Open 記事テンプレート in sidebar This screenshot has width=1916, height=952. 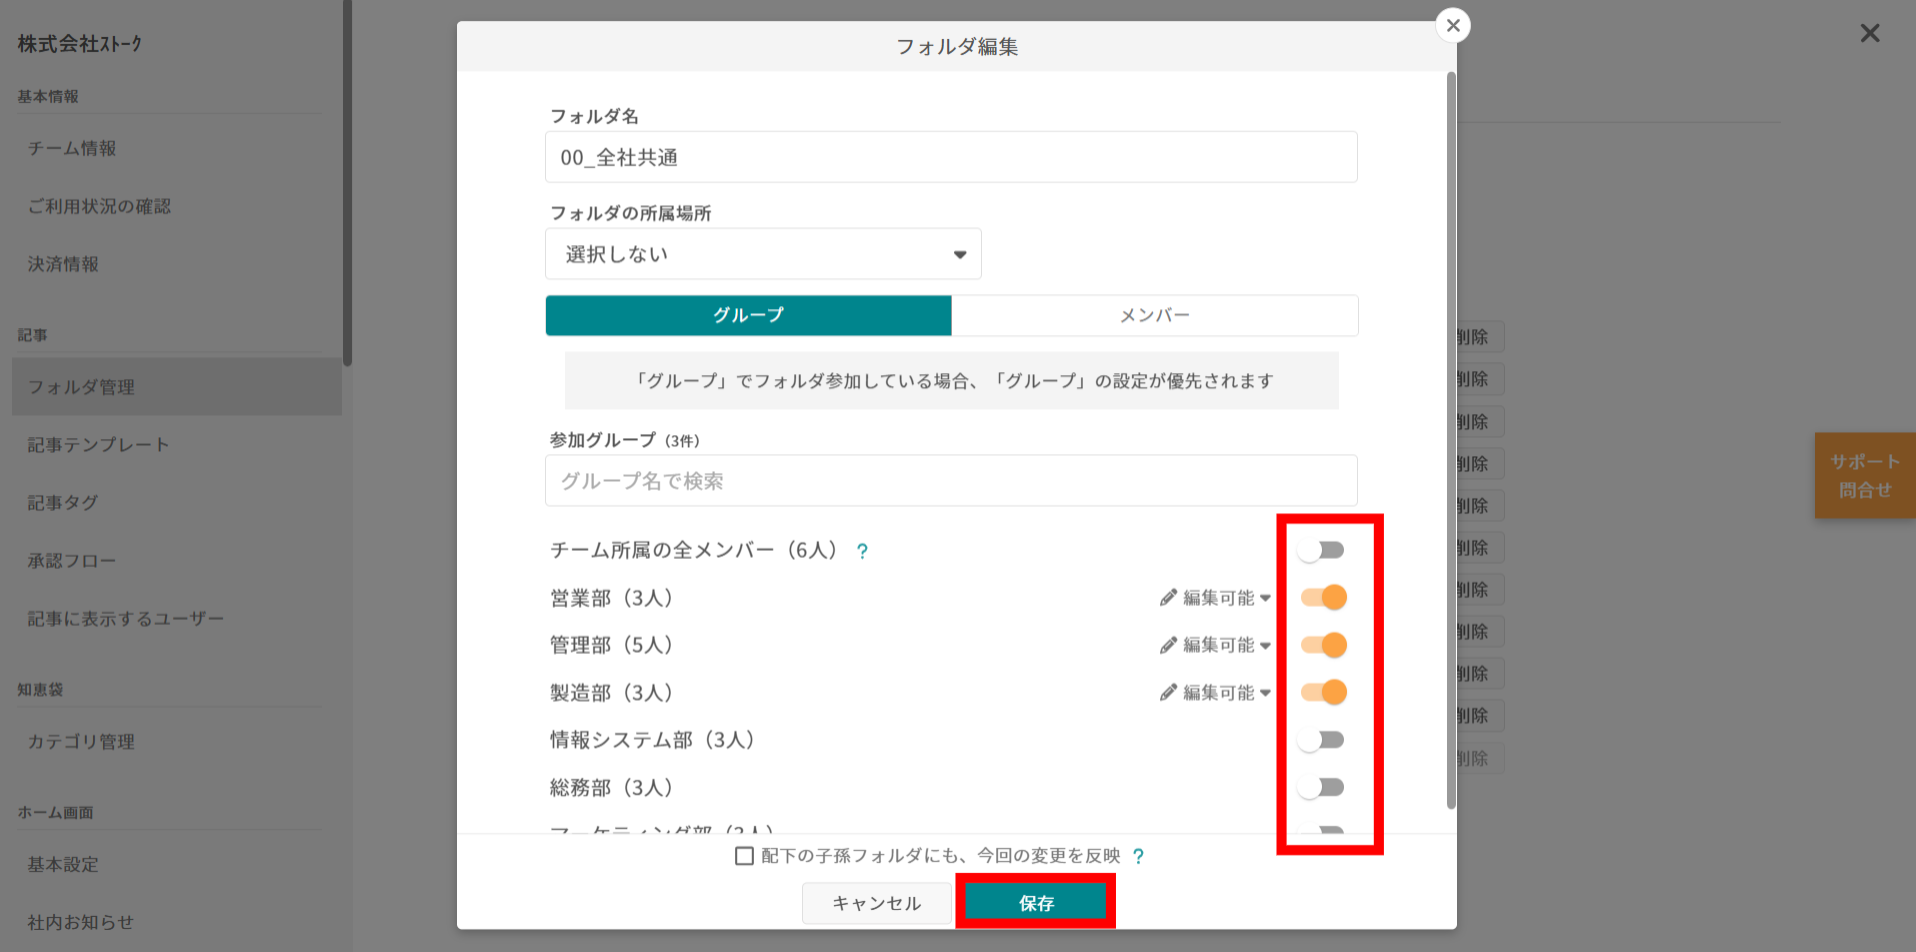click(98, 445)
